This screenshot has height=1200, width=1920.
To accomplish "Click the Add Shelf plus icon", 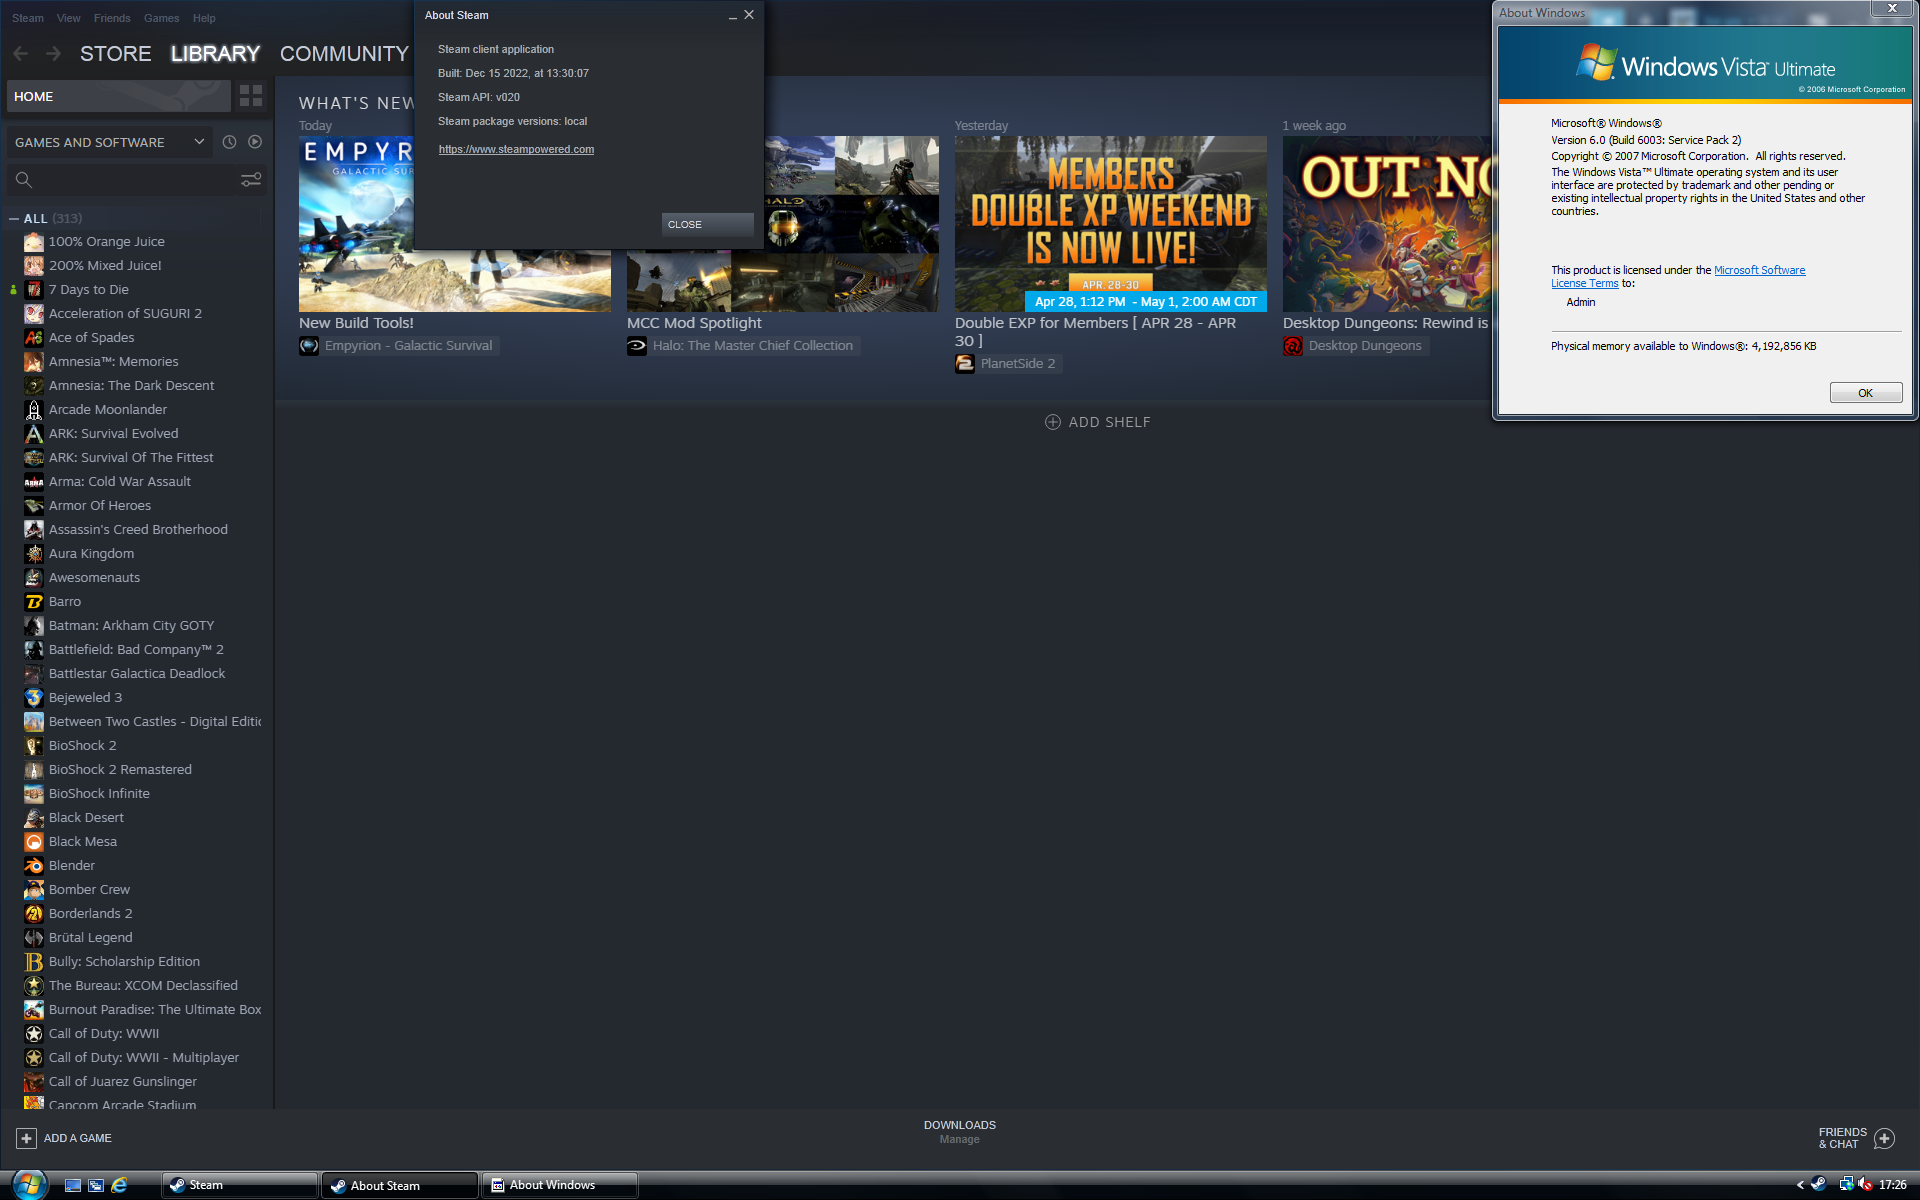I will tap(1052, 422).
